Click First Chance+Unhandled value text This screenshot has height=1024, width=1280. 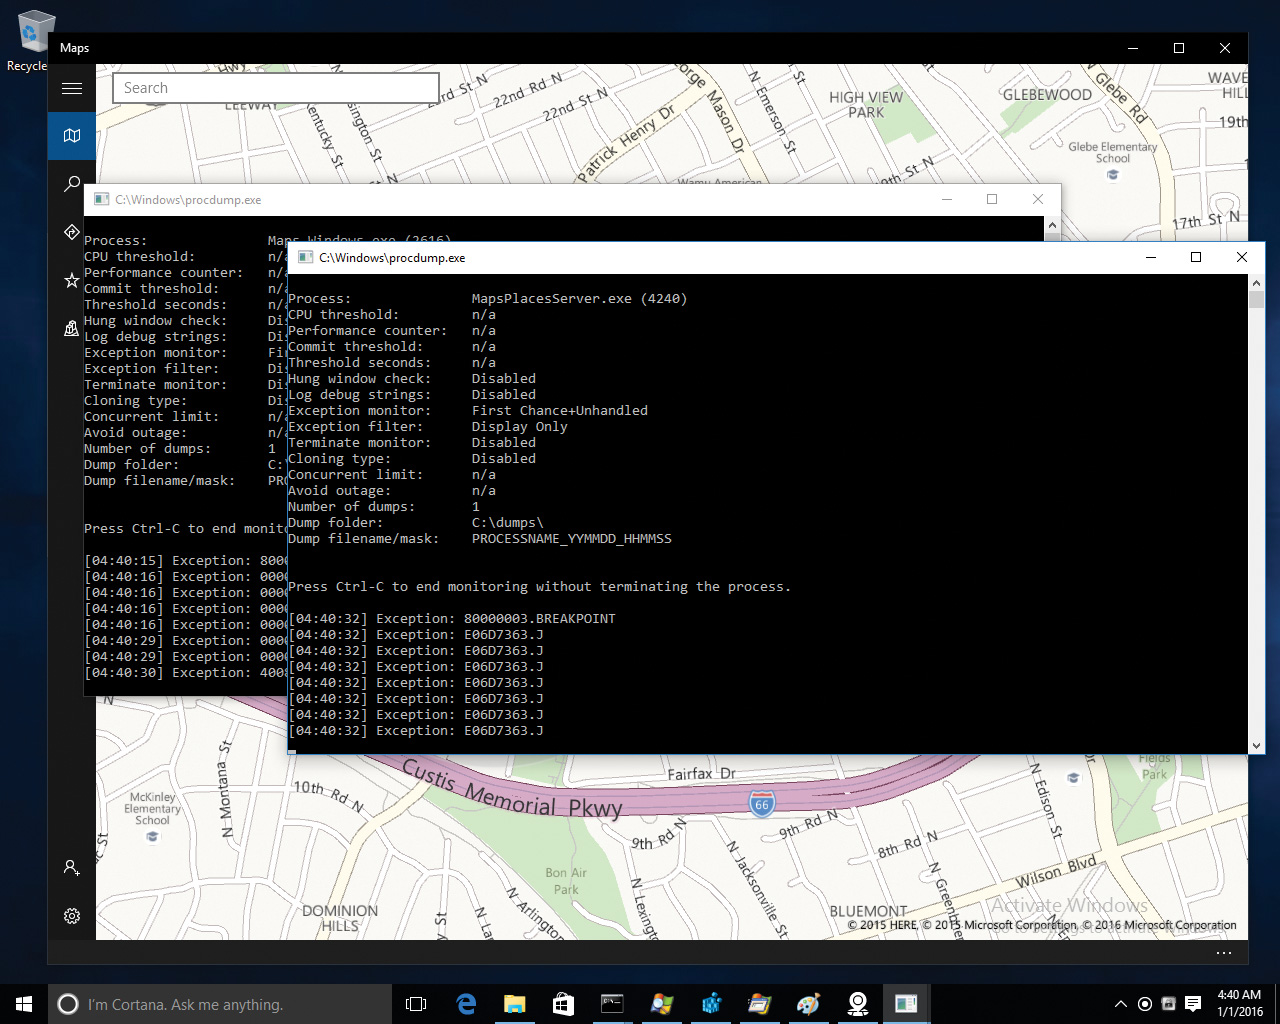[x=560, y=410]
